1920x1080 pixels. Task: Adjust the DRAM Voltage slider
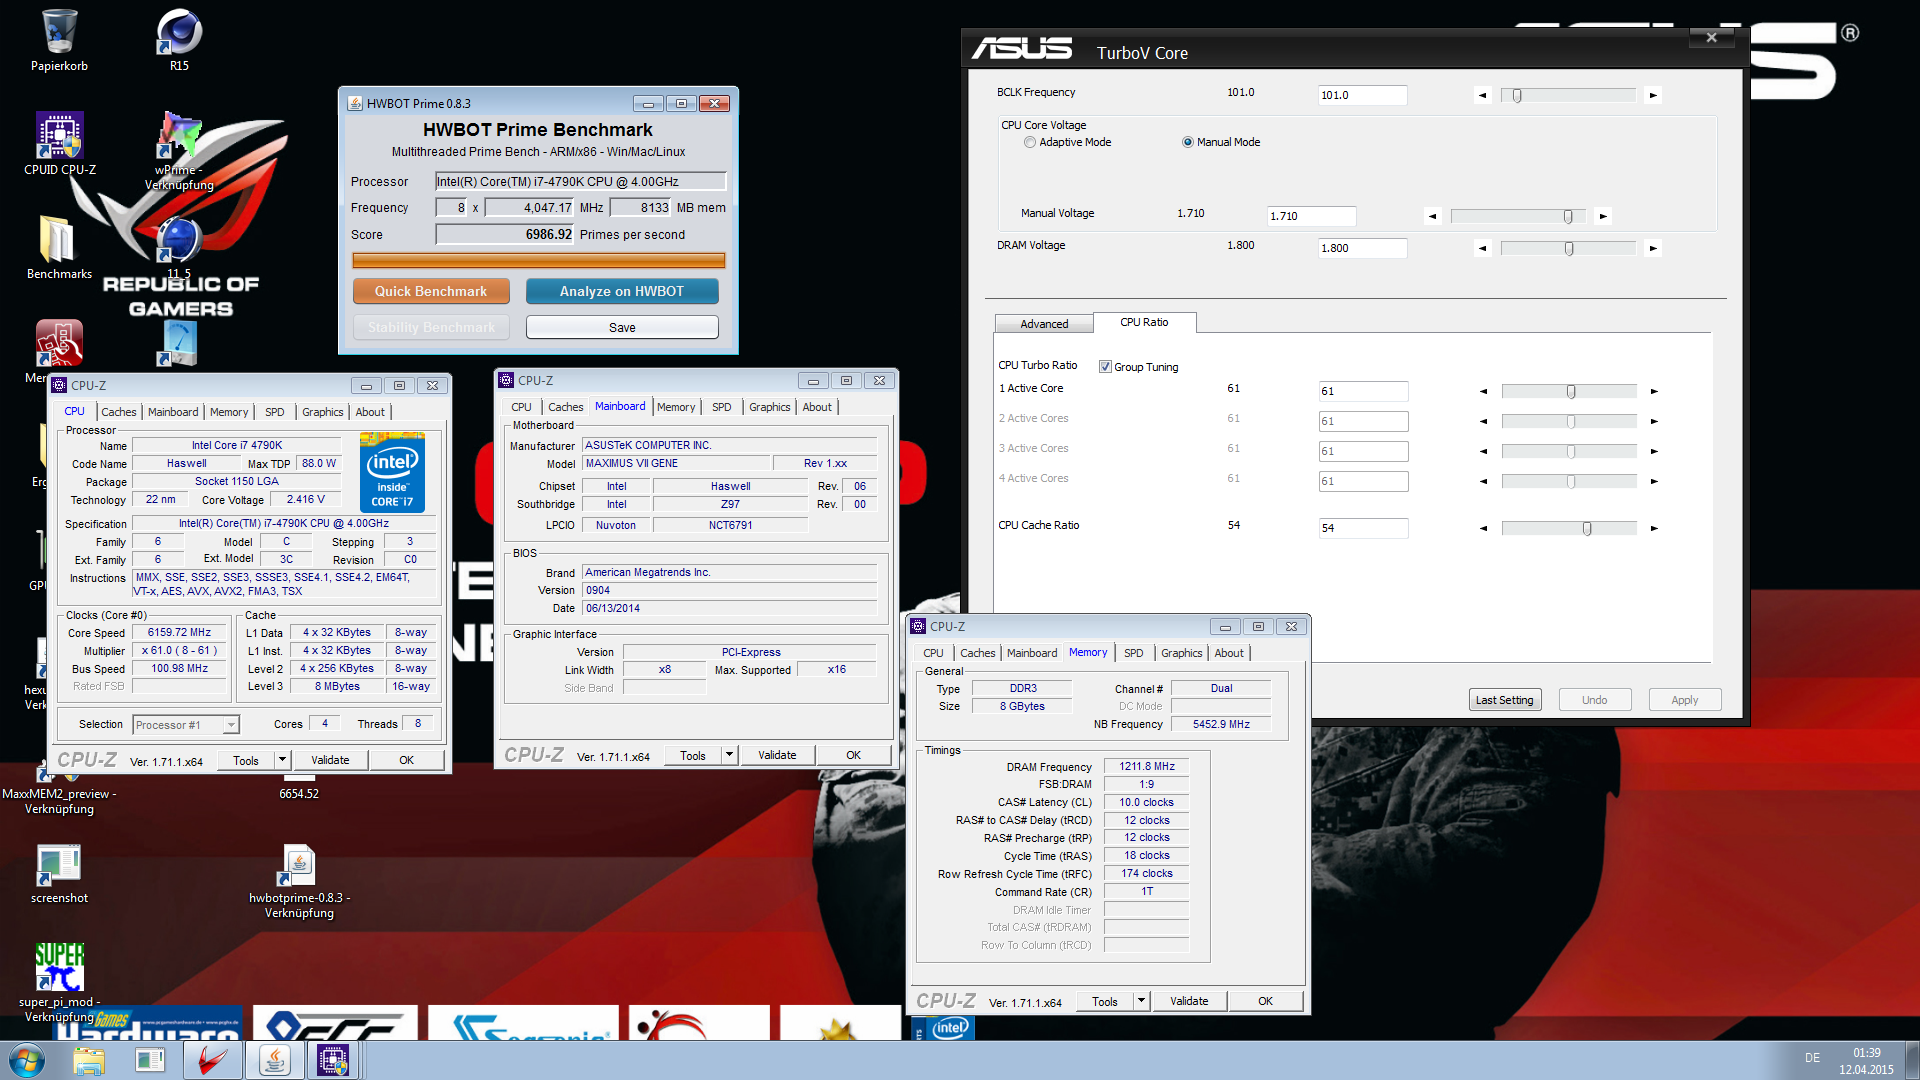1568,249
